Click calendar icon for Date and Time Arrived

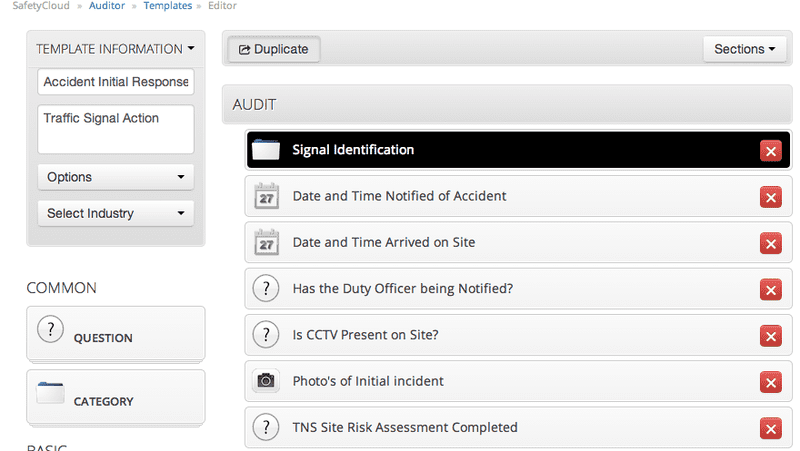click(x=266, y=242)
